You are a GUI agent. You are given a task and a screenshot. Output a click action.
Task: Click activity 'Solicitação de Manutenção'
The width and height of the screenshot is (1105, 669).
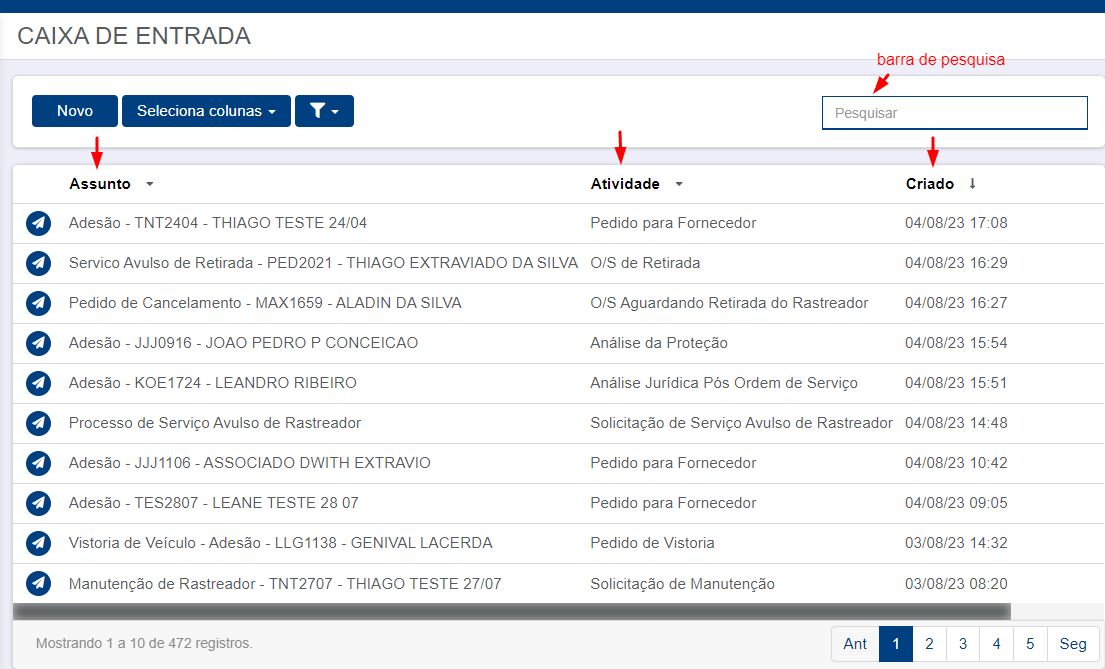coord(682,584)
